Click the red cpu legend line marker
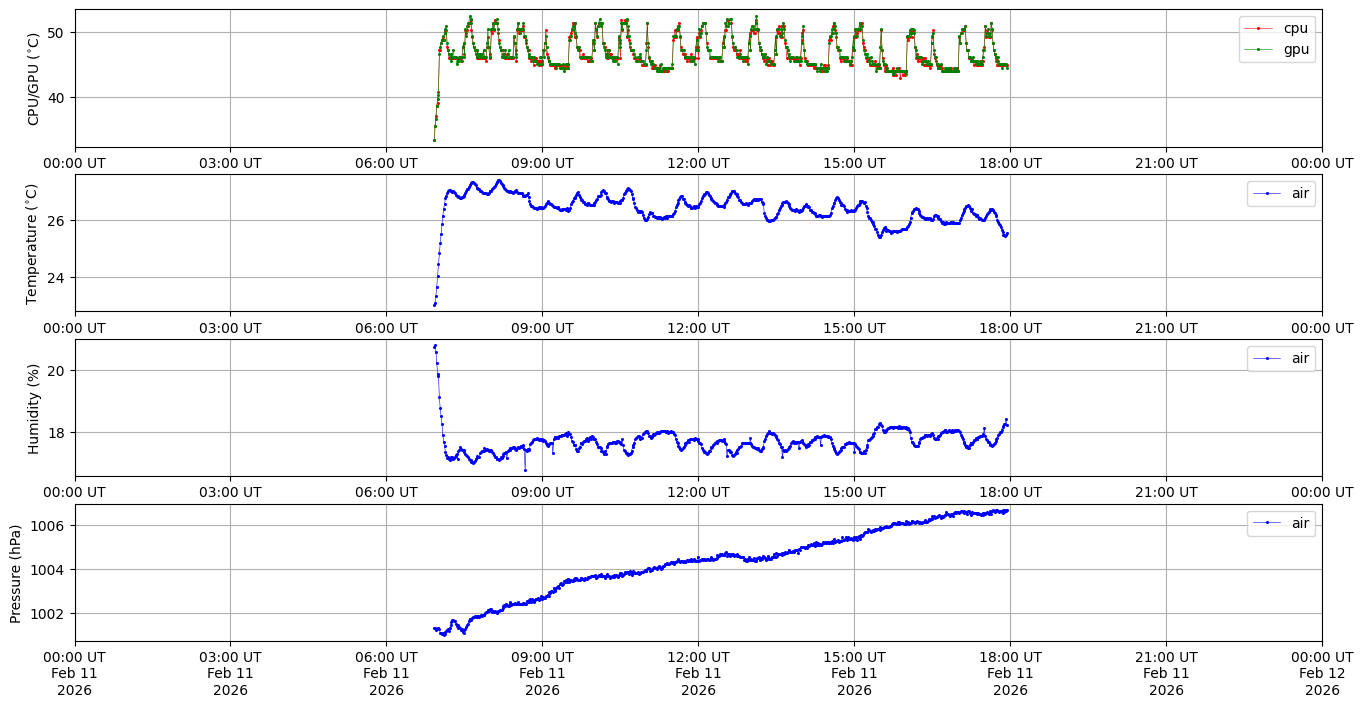The image size is (1363, 707). tap(1258, 29)
